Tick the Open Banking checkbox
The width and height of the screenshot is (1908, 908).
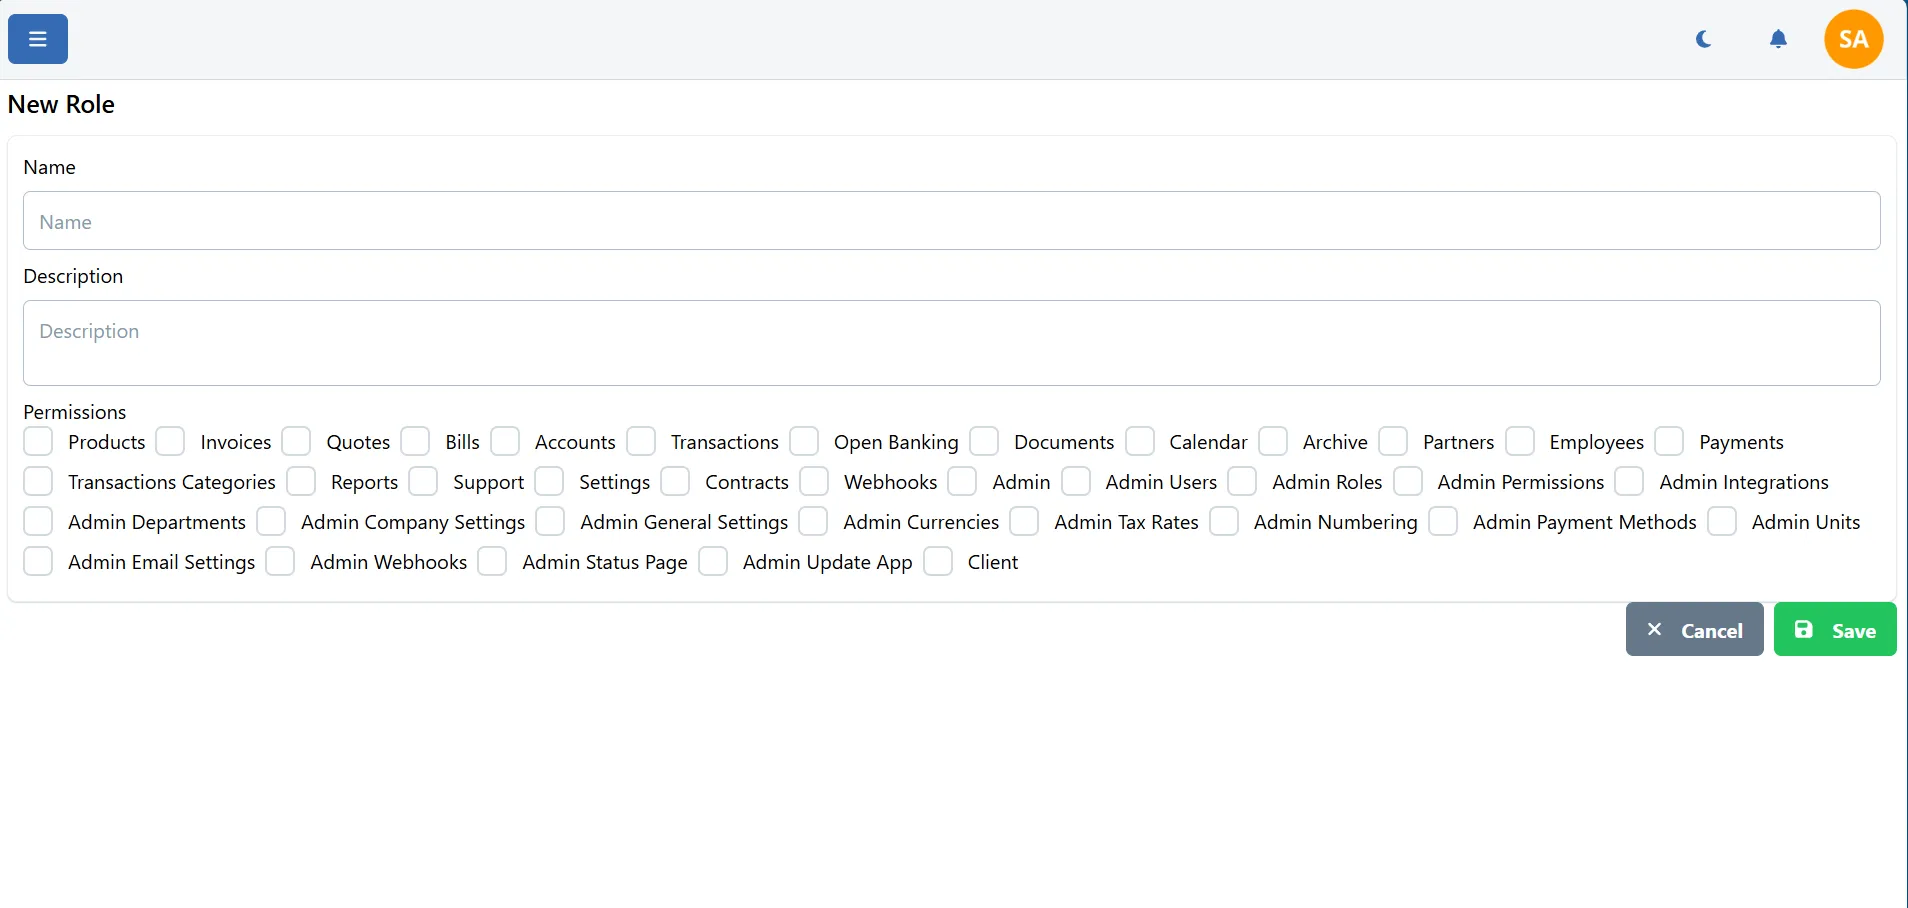point(804,441)
